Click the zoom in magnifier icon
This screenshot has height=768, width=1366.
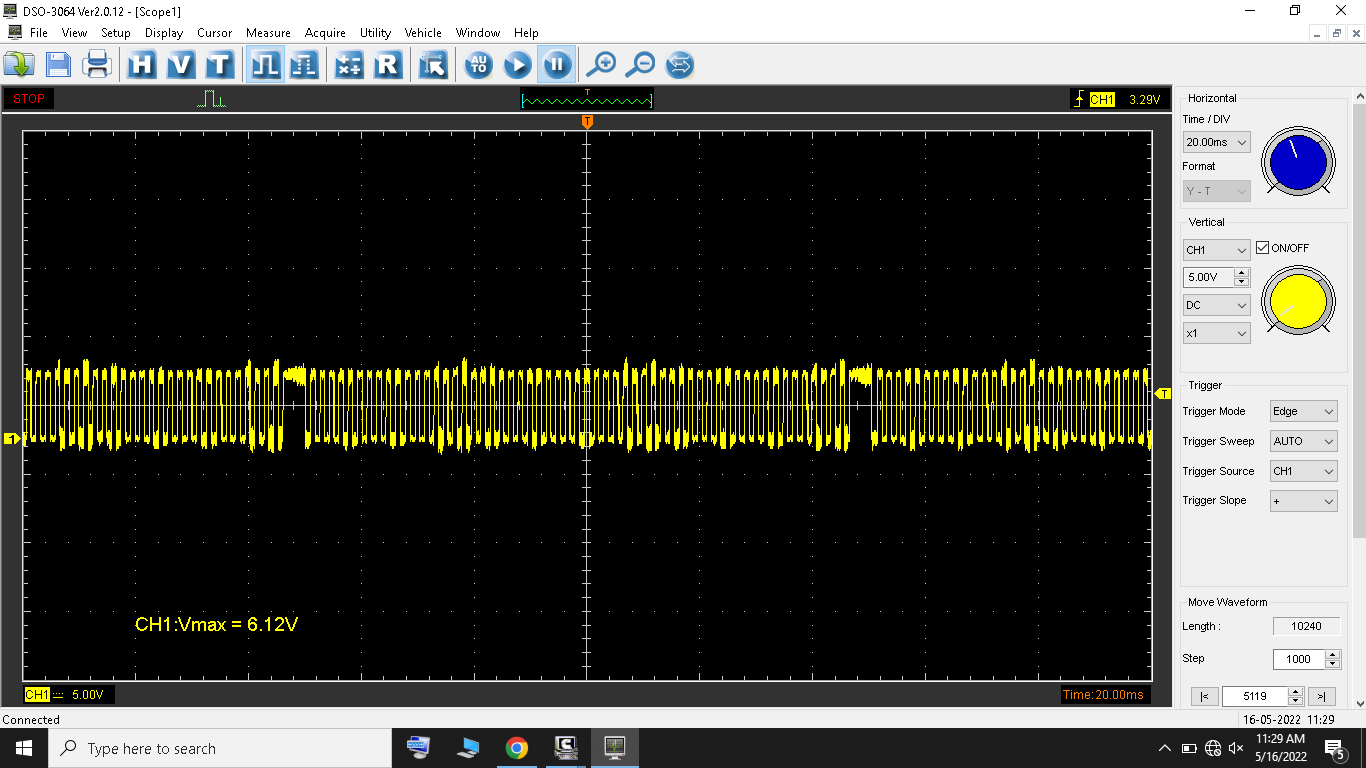[600, 65]
